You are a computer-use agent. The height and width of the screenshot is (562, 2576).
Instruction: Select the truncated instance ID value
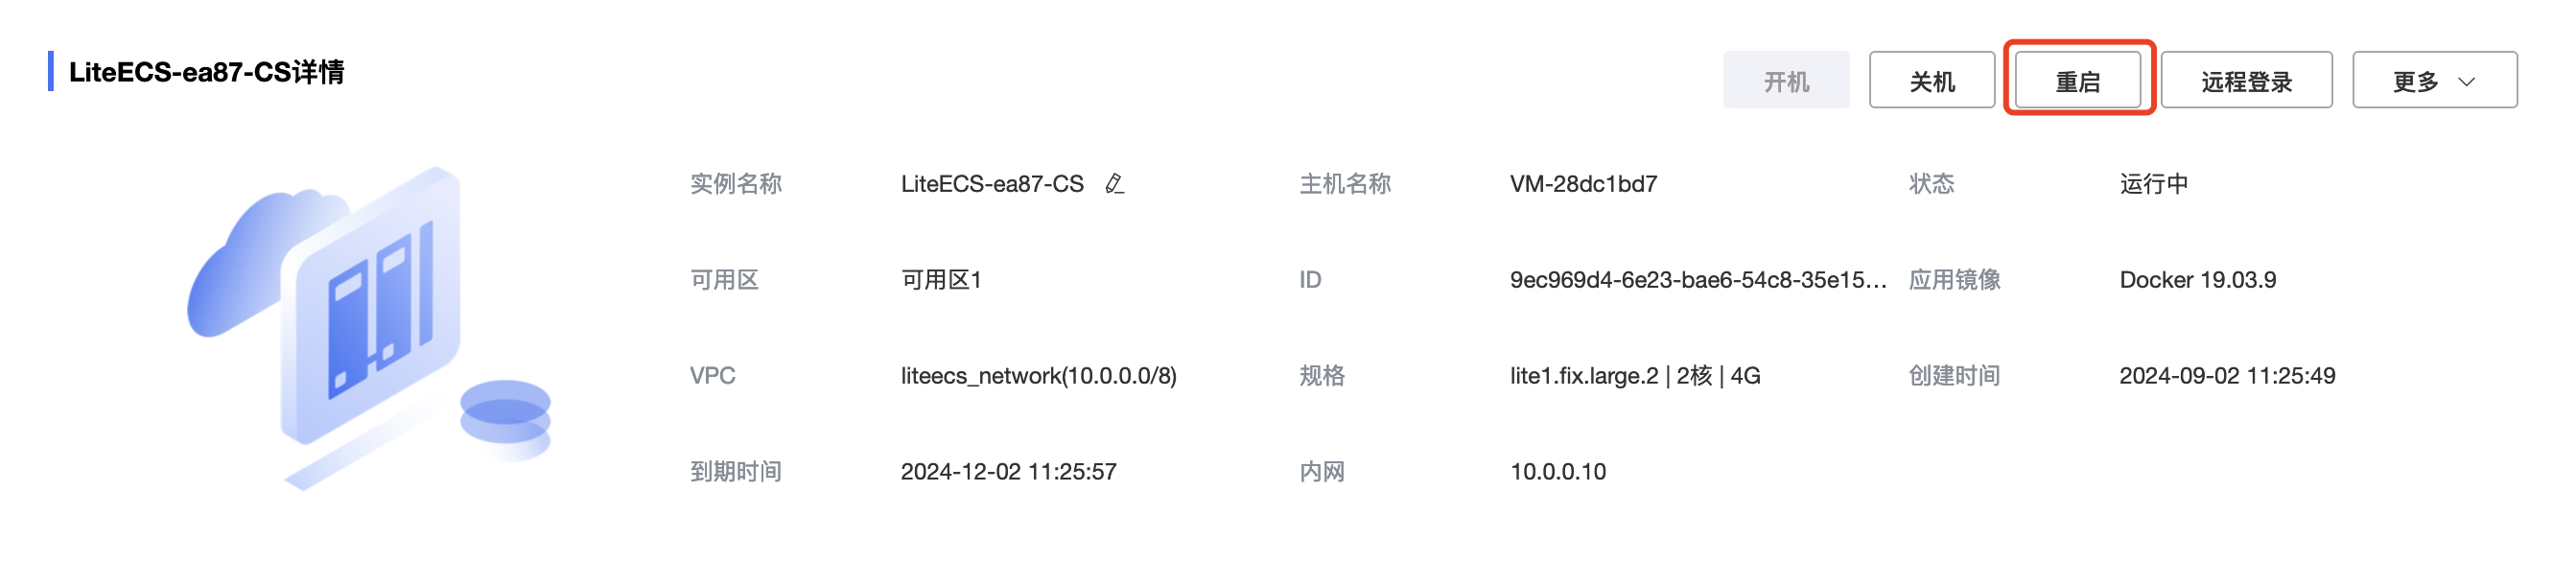pyautogui.click(x=1698, y=280)
